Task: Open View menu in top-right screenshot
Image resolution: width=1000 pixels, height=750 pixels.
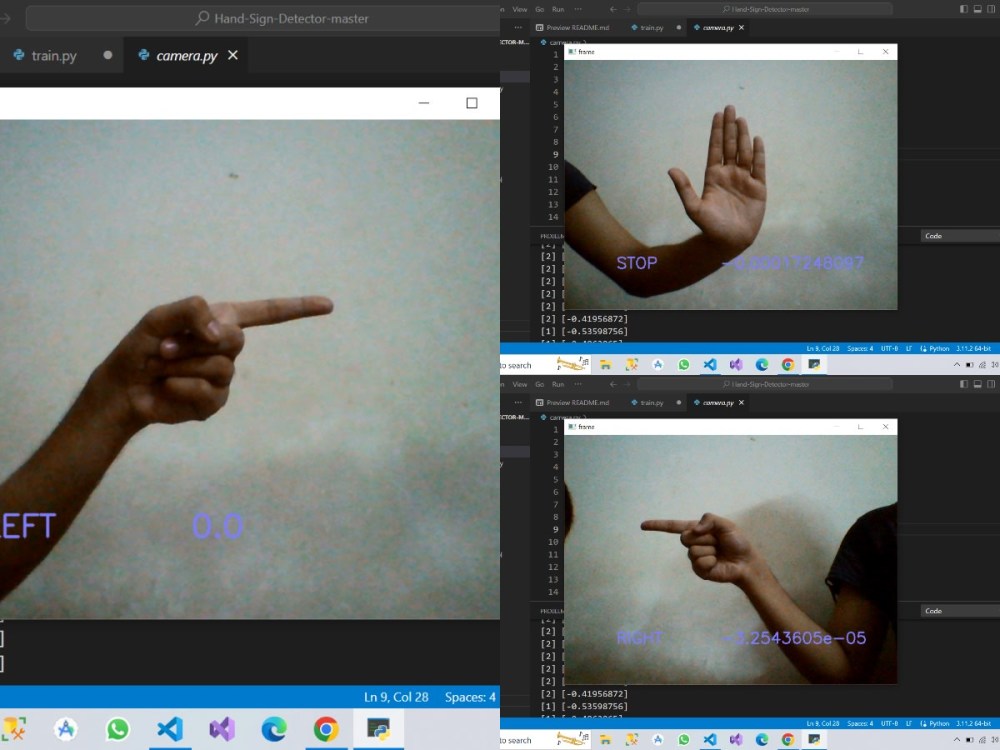Action: point(520,10)
